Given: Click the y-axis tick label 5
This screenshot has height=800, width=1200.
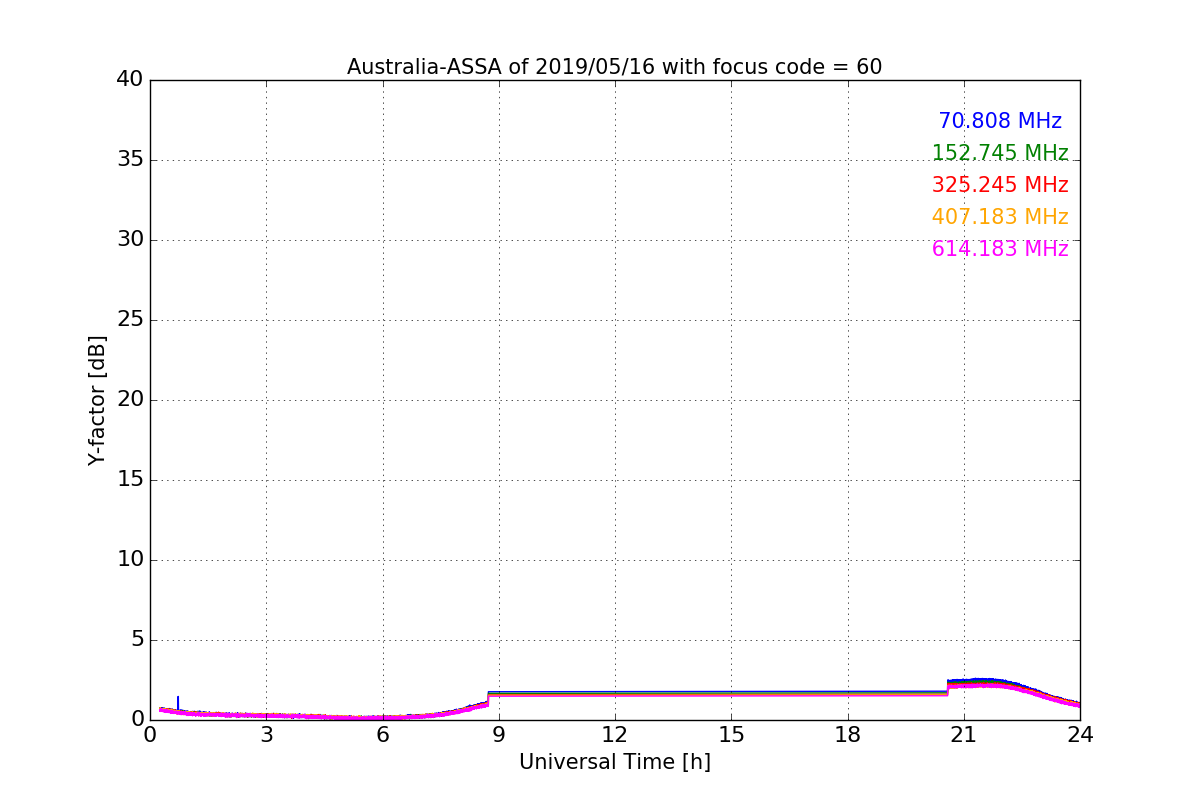Looking at the screenshot, I should [137, 639].
